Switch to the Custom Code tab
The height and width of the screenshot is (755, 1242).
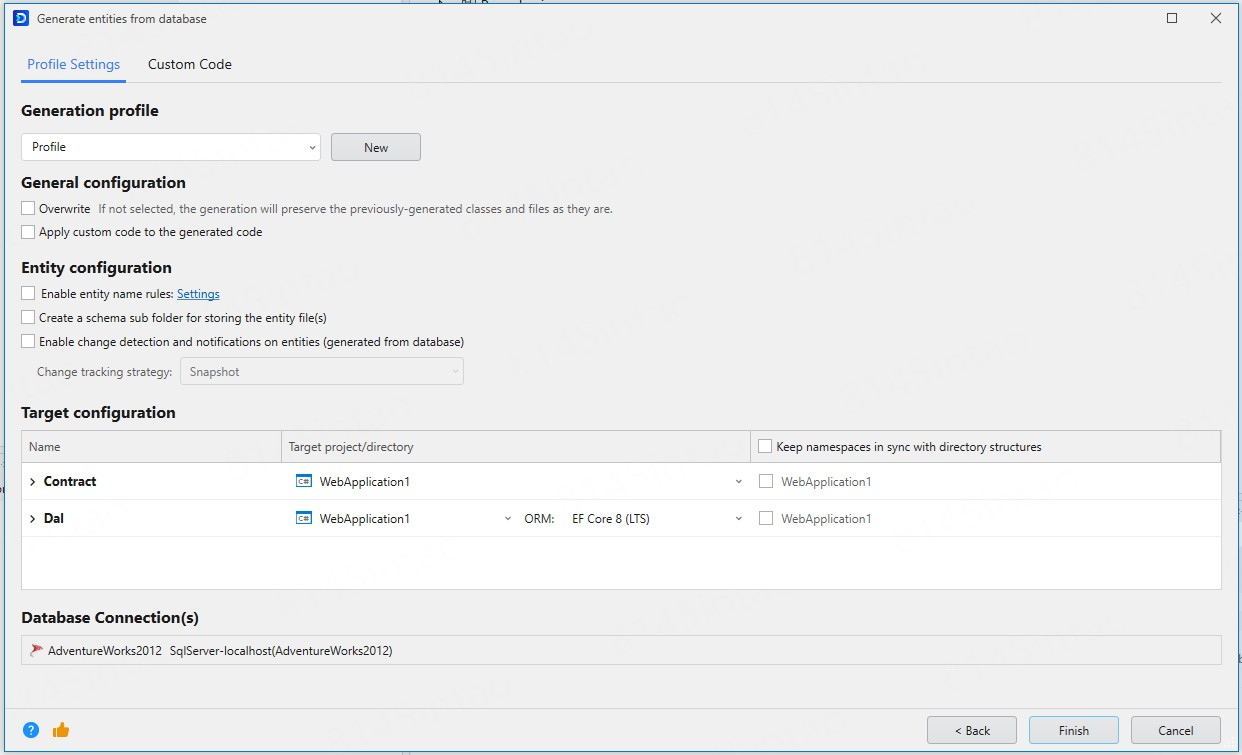tap(189, 64)
